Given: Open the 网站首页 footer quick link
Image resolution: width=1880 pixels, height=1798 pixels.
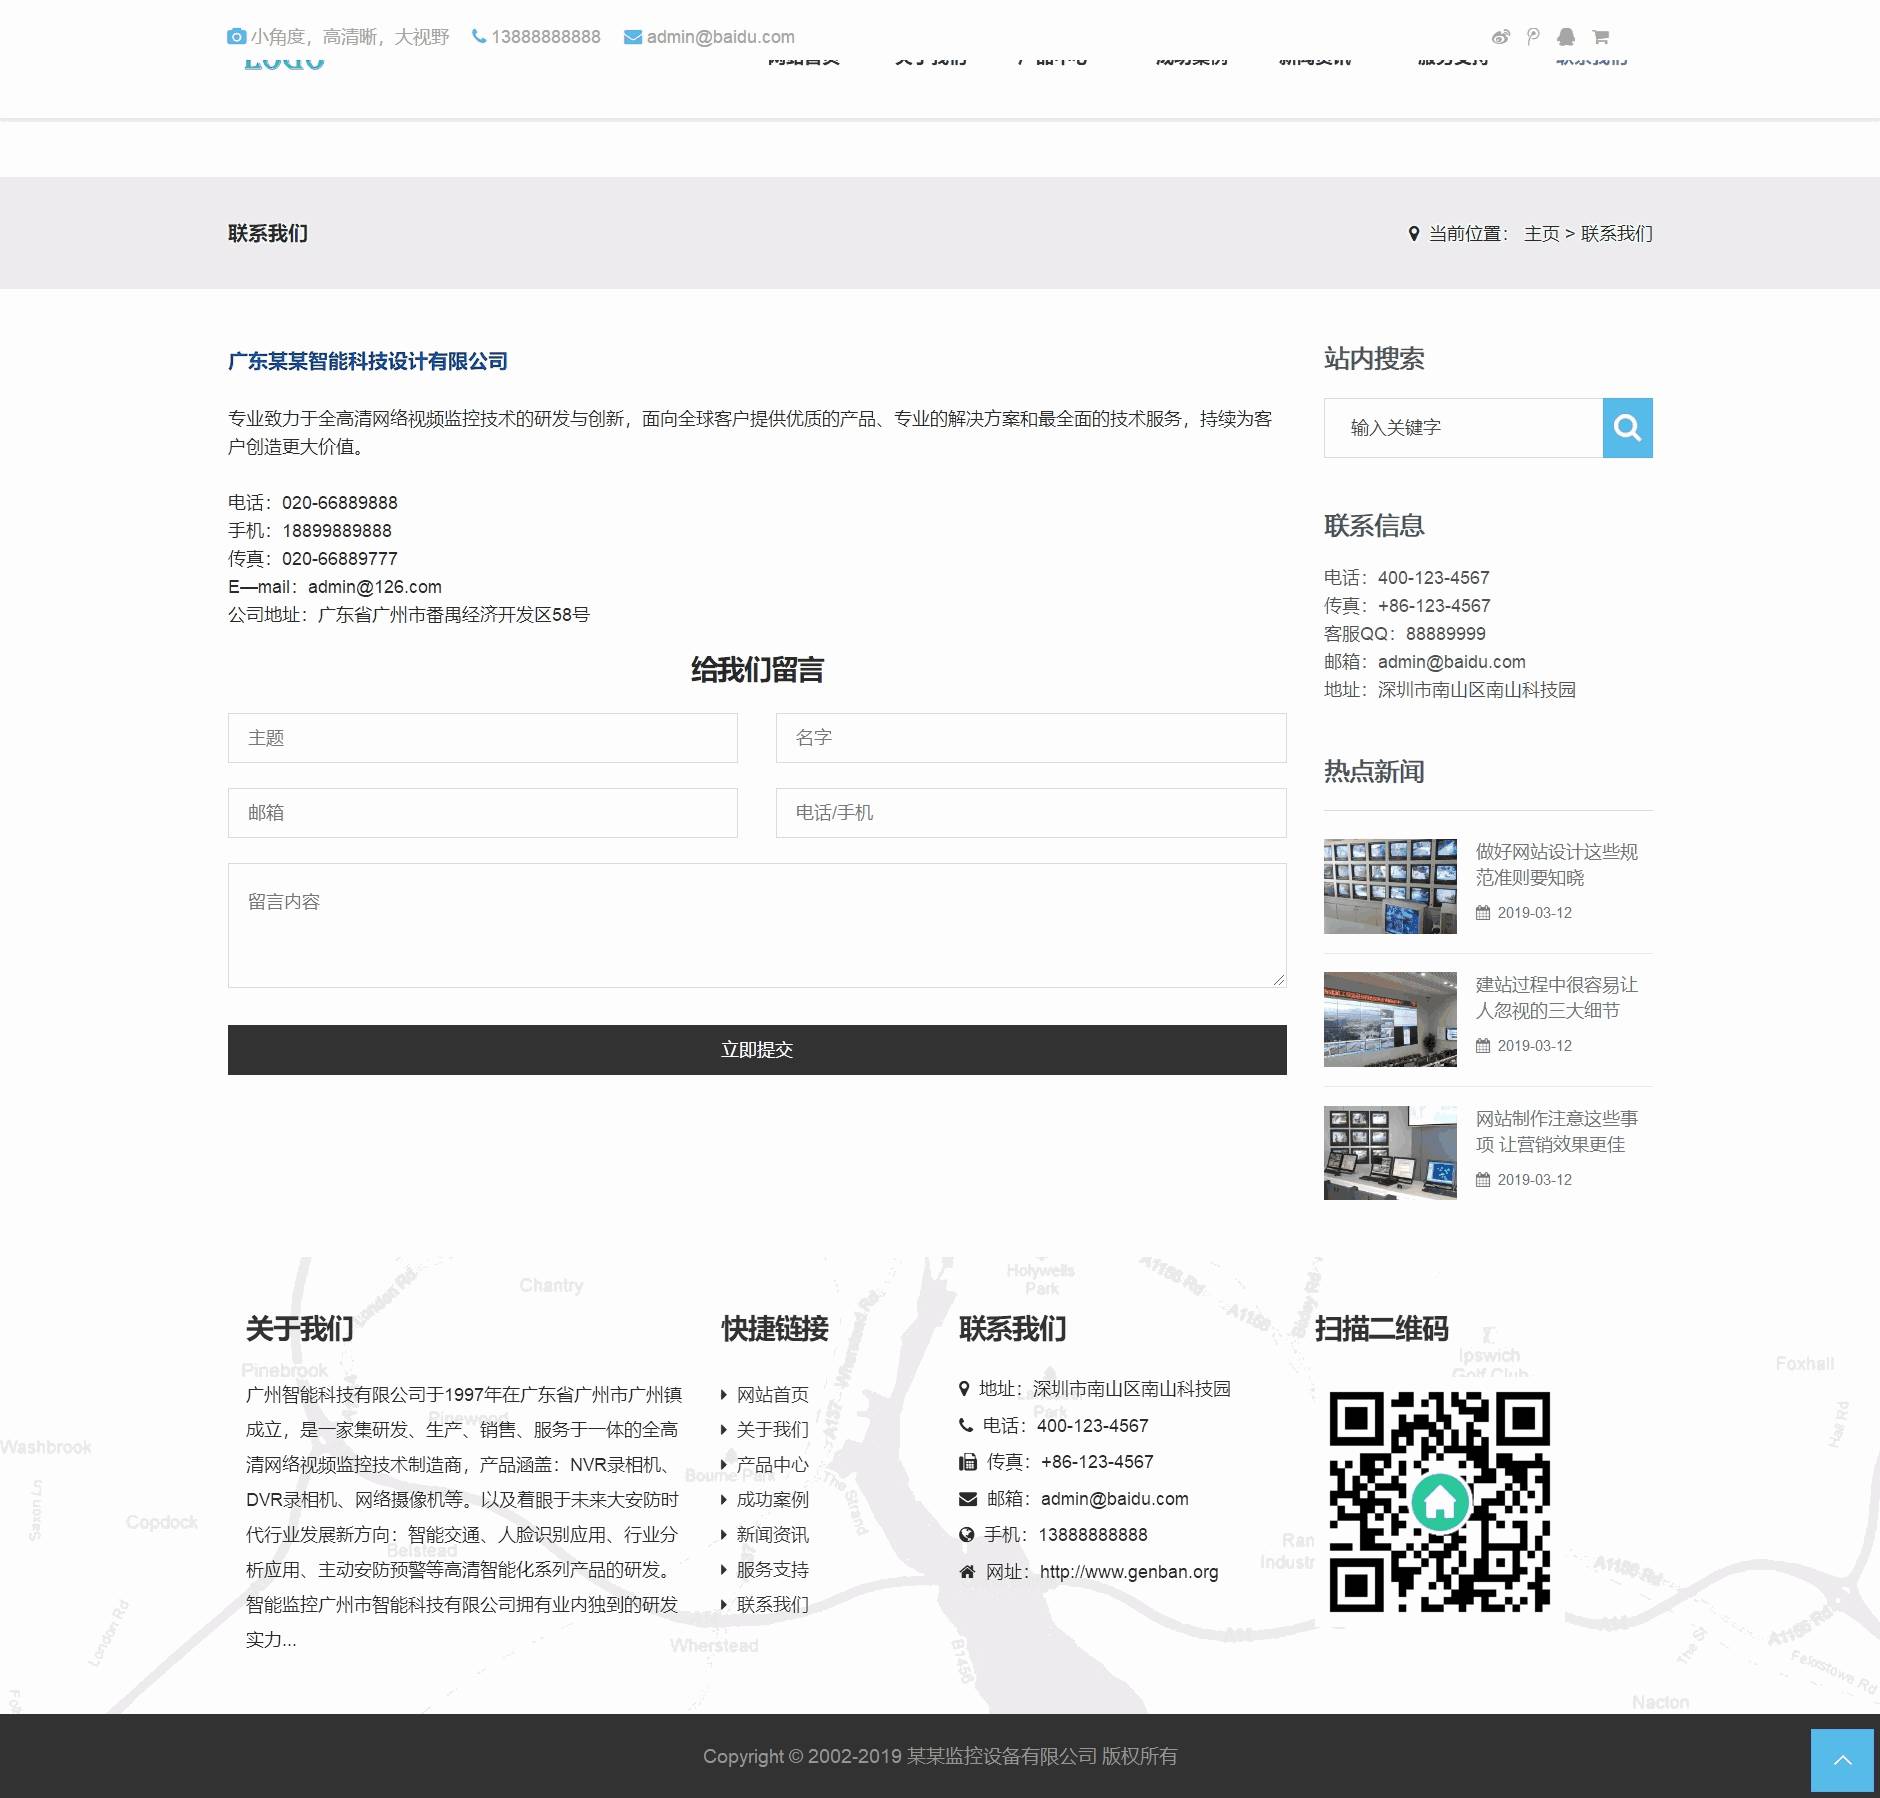Looking at the screenshot, I should 772,1395.
